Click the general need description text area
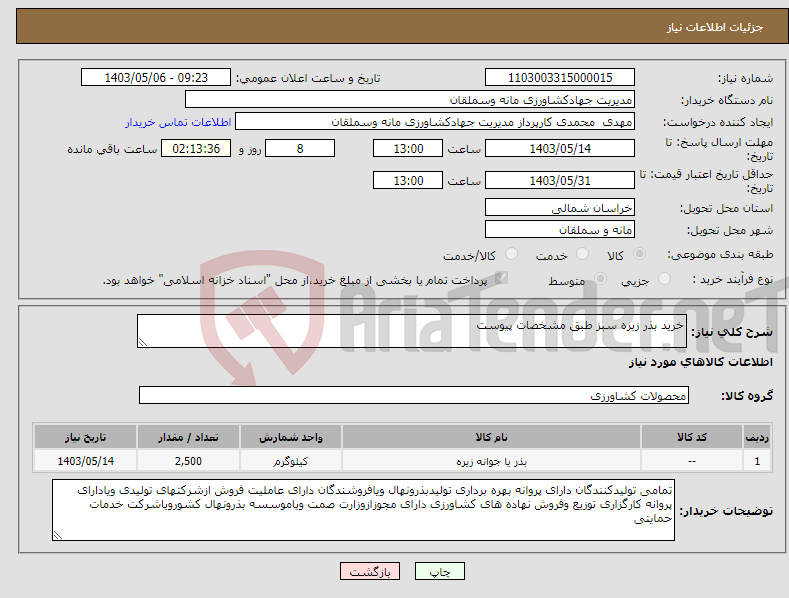Image resolution: width=789 pixels, height=598 pixels. pos(412,331)
